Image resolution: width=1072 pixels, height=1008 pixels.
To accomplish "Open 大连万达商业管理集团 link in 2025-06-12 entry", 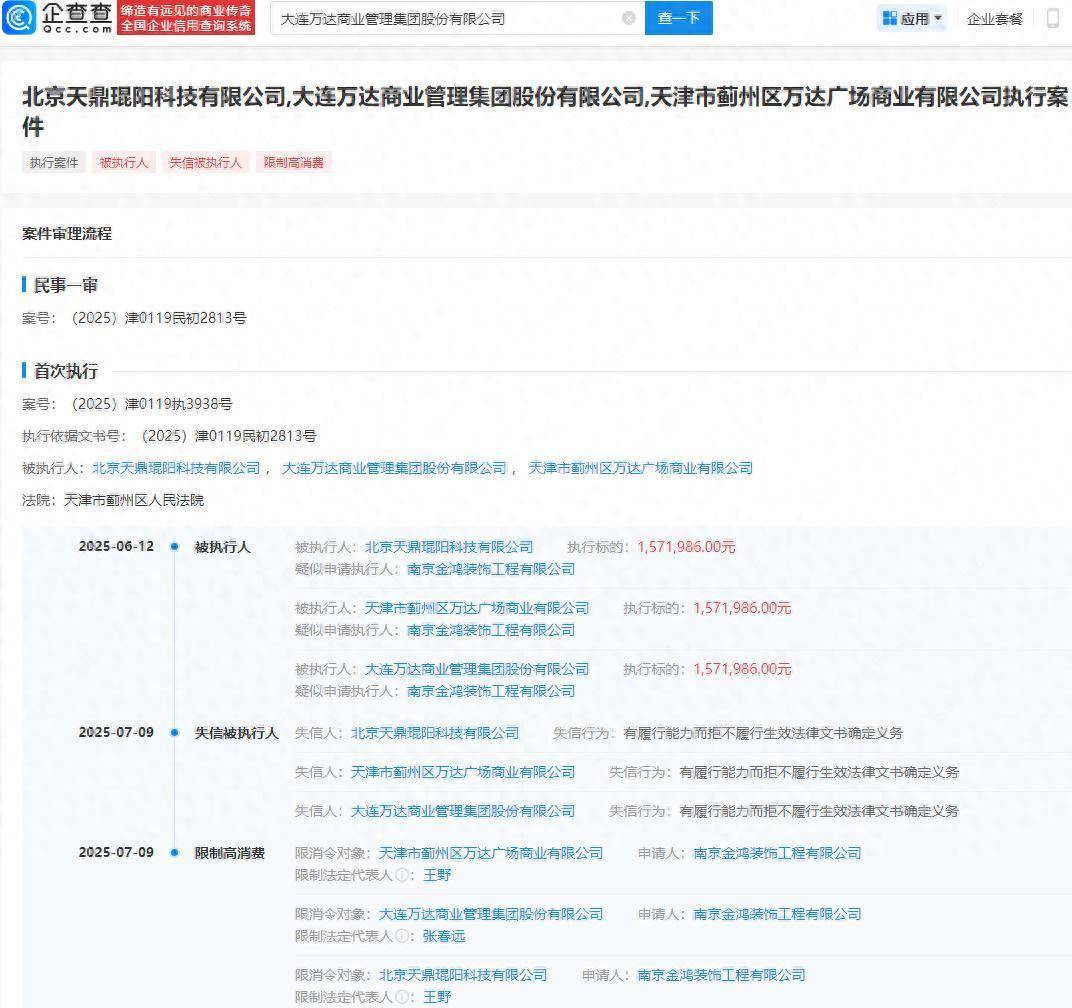I will pos(477,669).
